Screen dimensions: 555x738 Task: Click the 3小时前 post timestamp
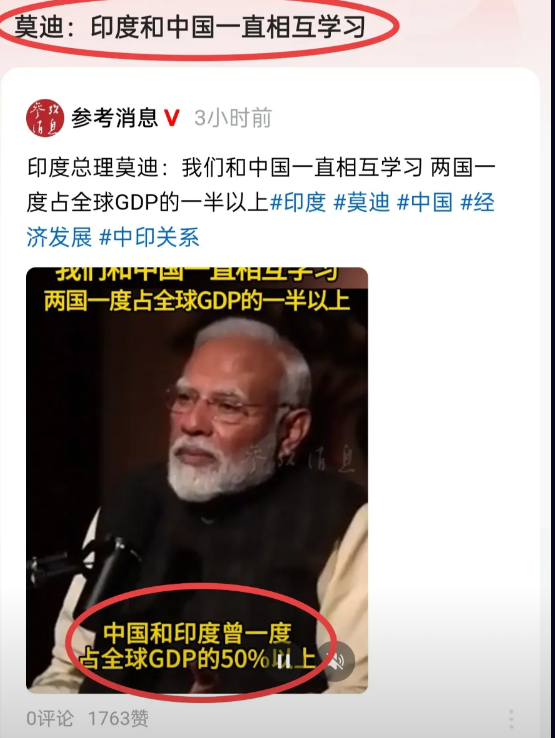pos(233,118)
